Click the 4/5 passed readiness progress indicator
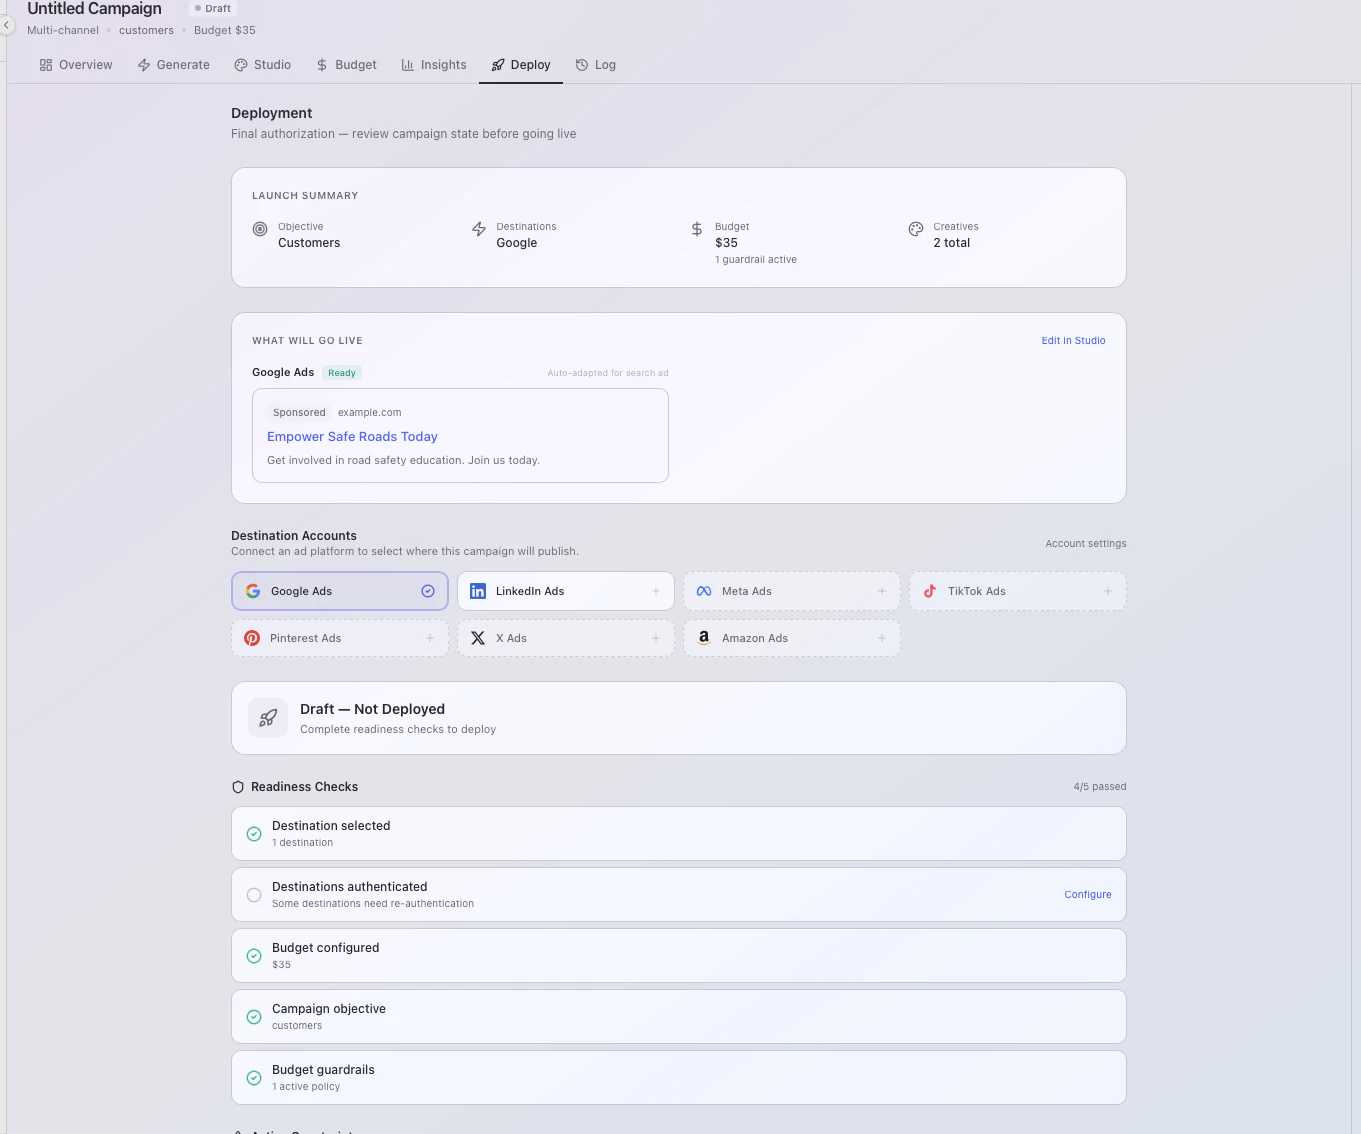This screenshot has height=1134, width=1361. point(1100,786)
